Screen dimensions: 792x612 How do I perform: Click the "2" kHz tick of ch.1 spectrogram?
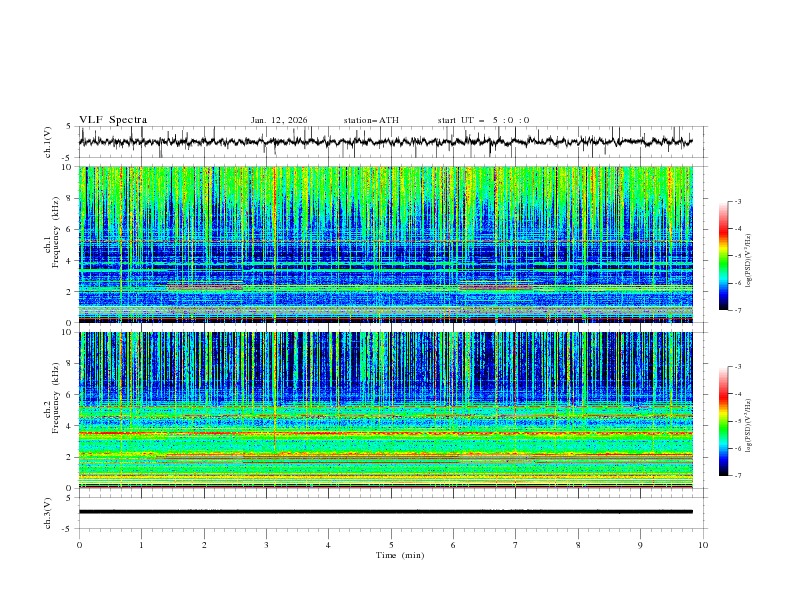point(70,292)
